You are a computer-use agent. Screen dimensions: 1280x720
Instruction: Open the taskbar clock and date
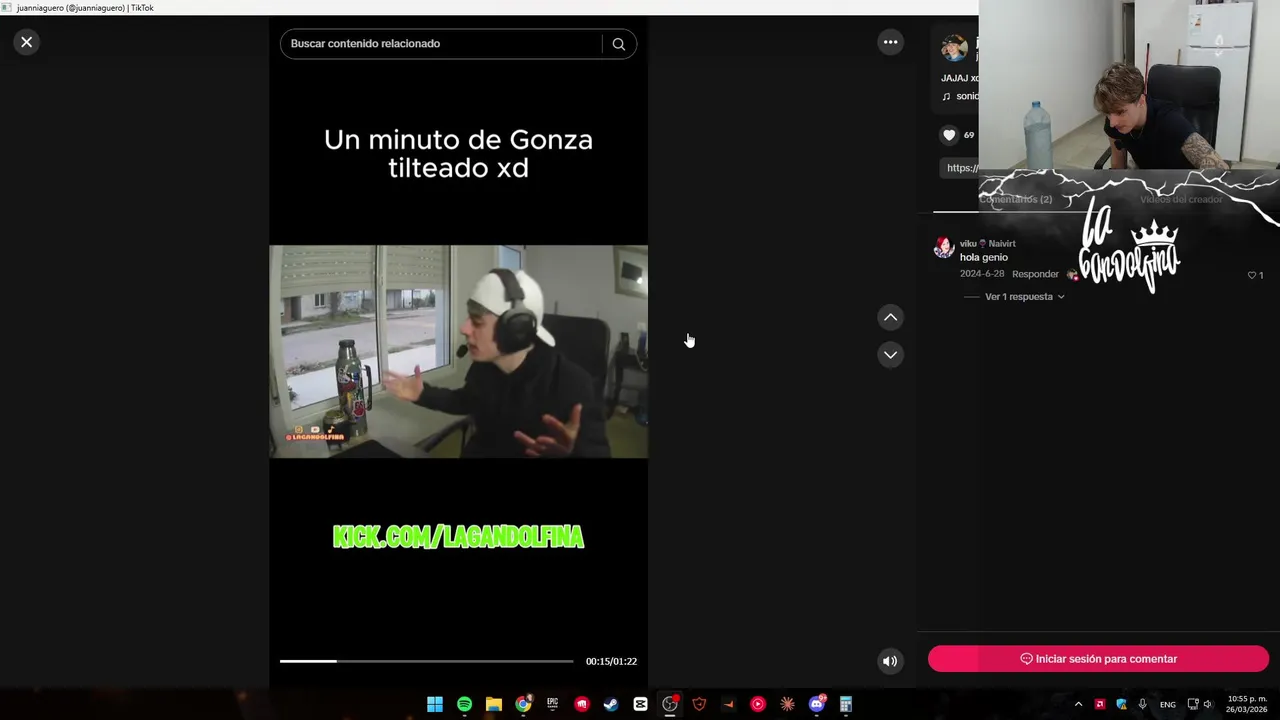(x=1247, y=704)
